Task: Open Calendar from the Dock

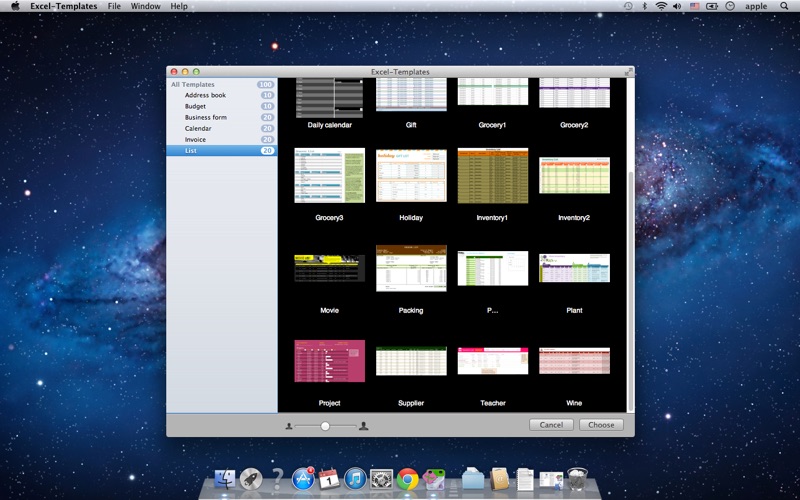Action: 329,479
